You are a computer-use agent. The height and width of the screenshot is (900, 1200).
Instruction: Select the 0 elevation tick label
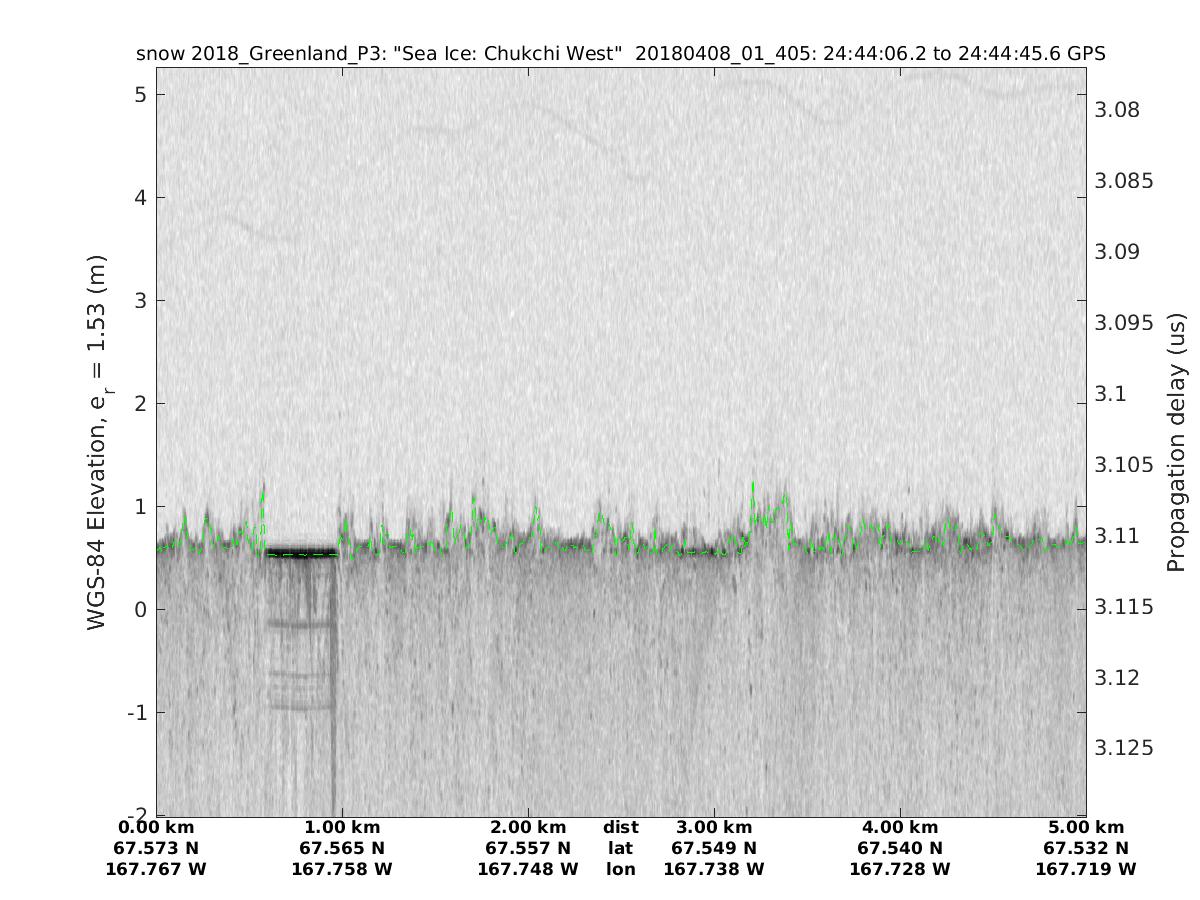pyautogui.click(x=138, y=610)
